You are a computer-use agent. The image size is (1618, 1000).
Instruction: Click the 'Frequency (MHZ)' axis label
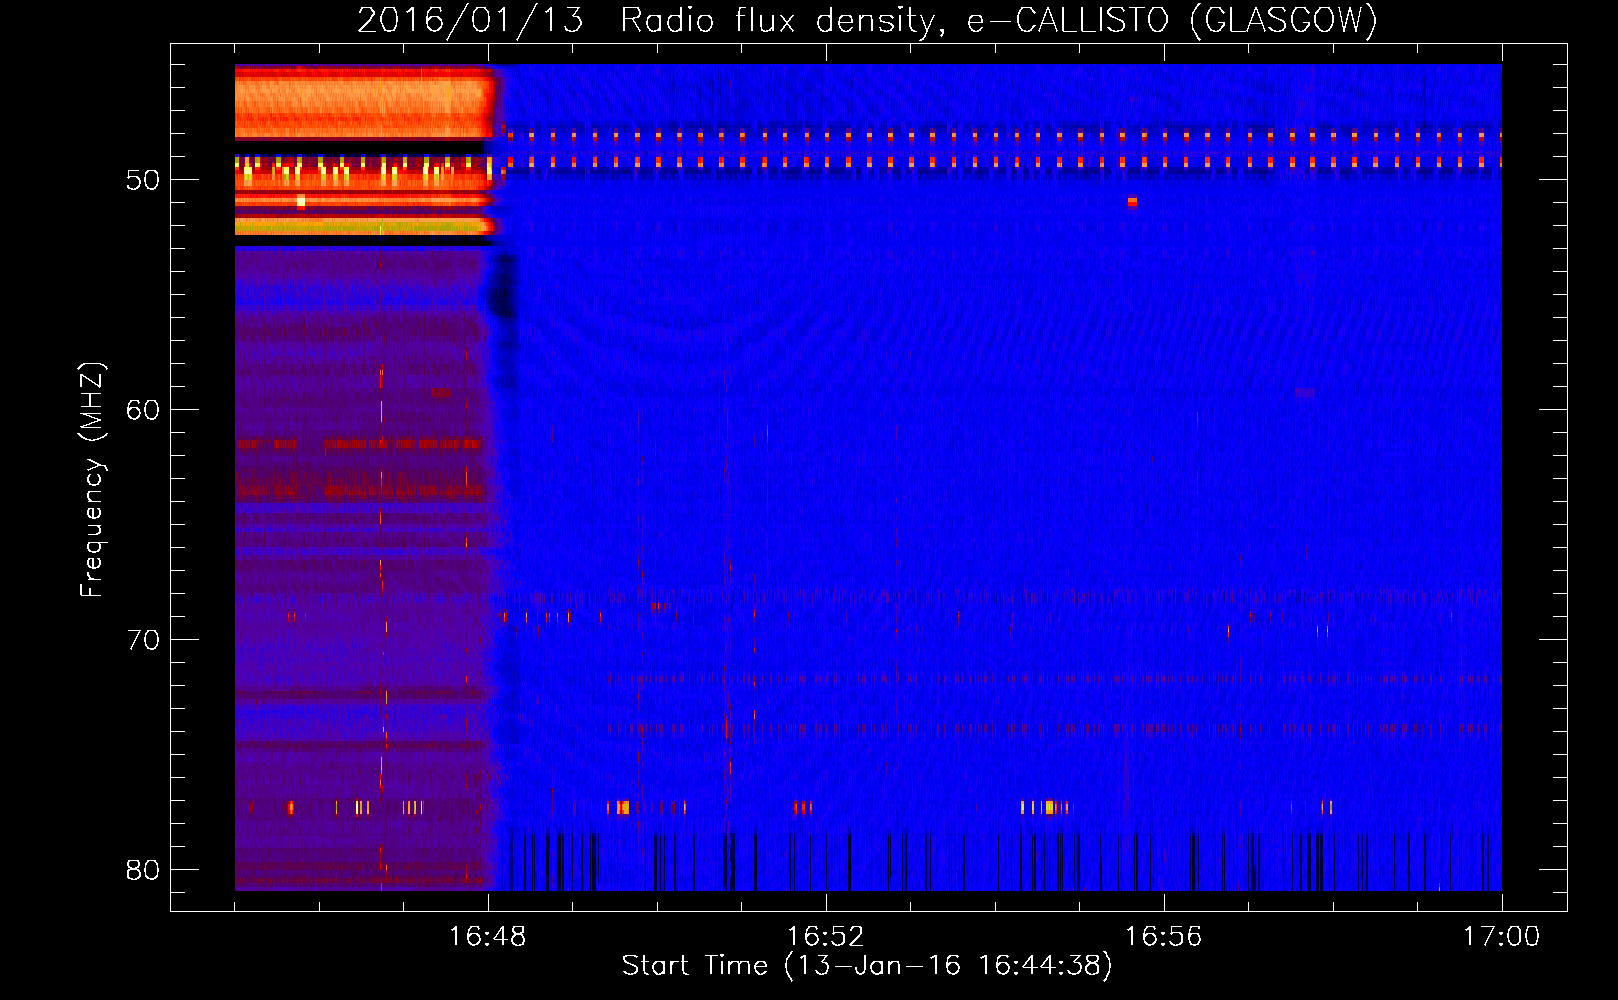pos(92,480)
